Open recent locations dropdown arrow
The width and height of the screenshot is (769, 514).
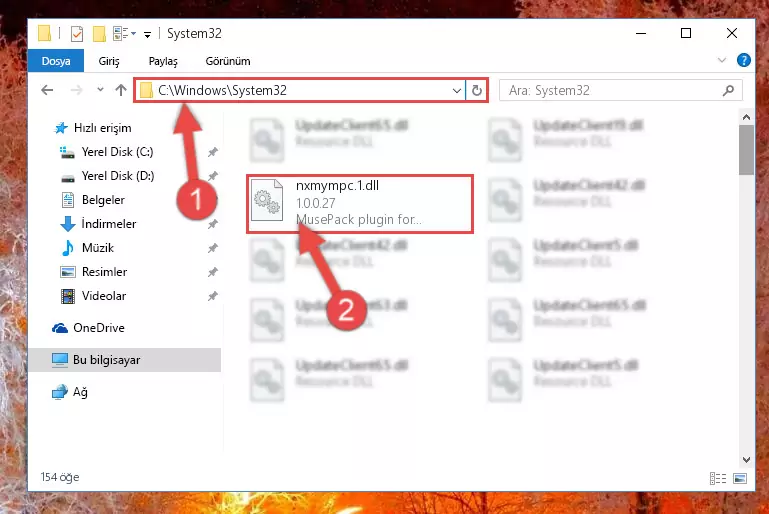100,90
